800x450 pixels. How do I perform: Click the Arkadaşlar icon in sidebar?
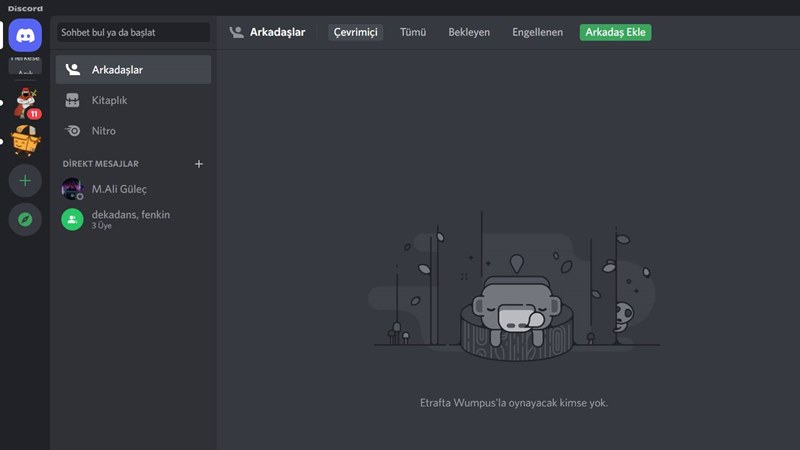[x=73, y=69]
